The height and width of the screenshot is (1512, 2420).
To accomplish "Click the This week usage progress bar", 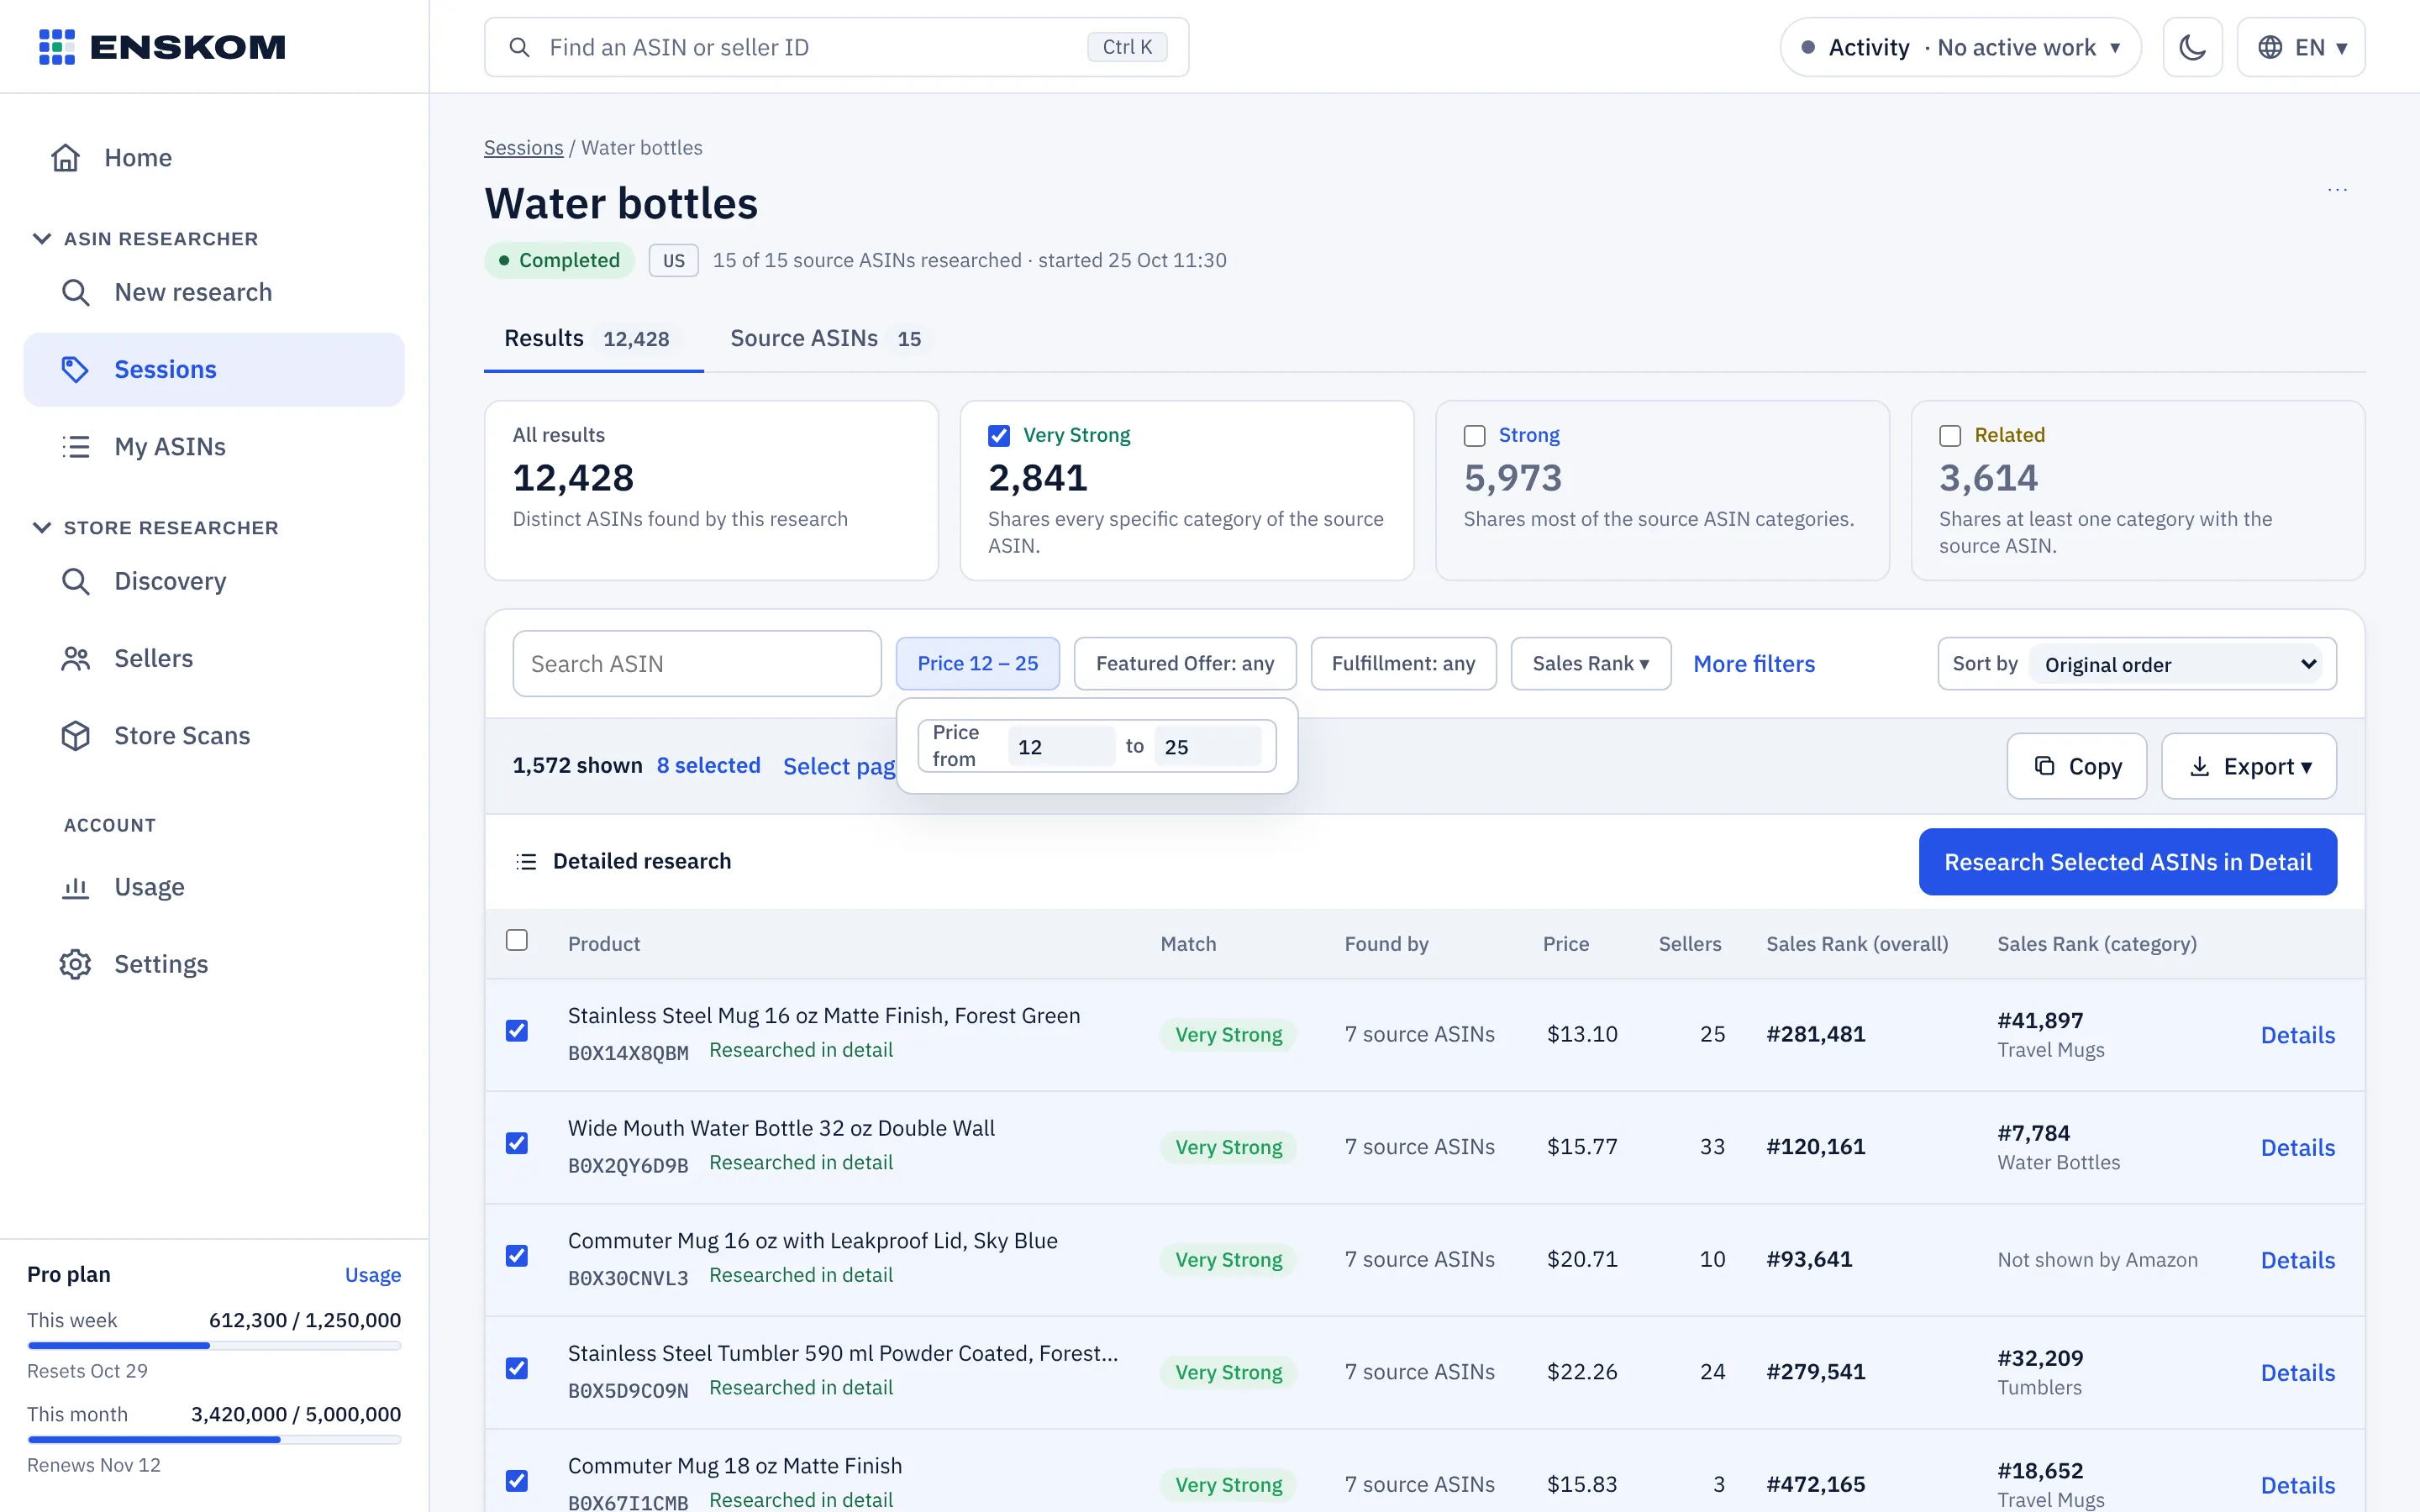I will pyautogui.click(x=214, y=1346).
